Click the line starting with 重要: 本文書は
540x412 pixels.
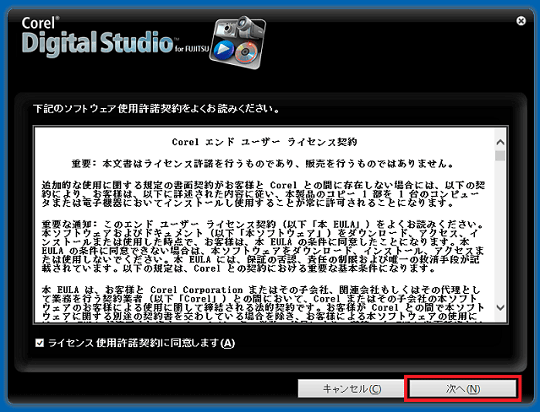point(262,164)
